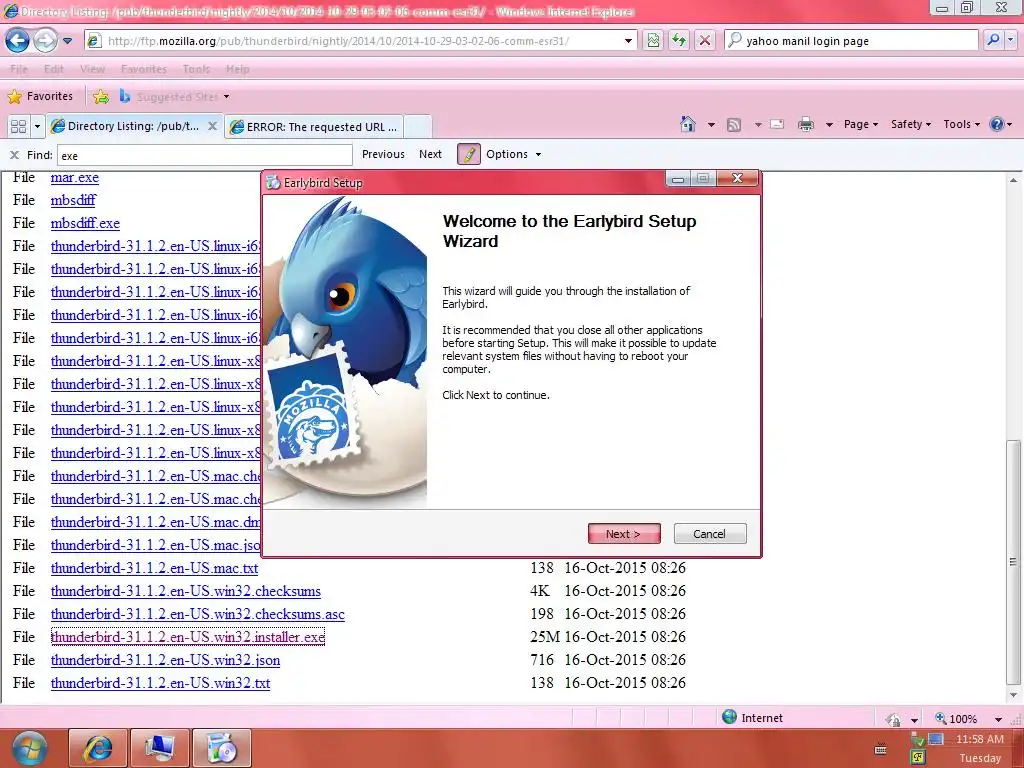Viewport: 1024px width, 768px height.
Task: Click the search magnifier button
Action: click(x=993, y=40)
